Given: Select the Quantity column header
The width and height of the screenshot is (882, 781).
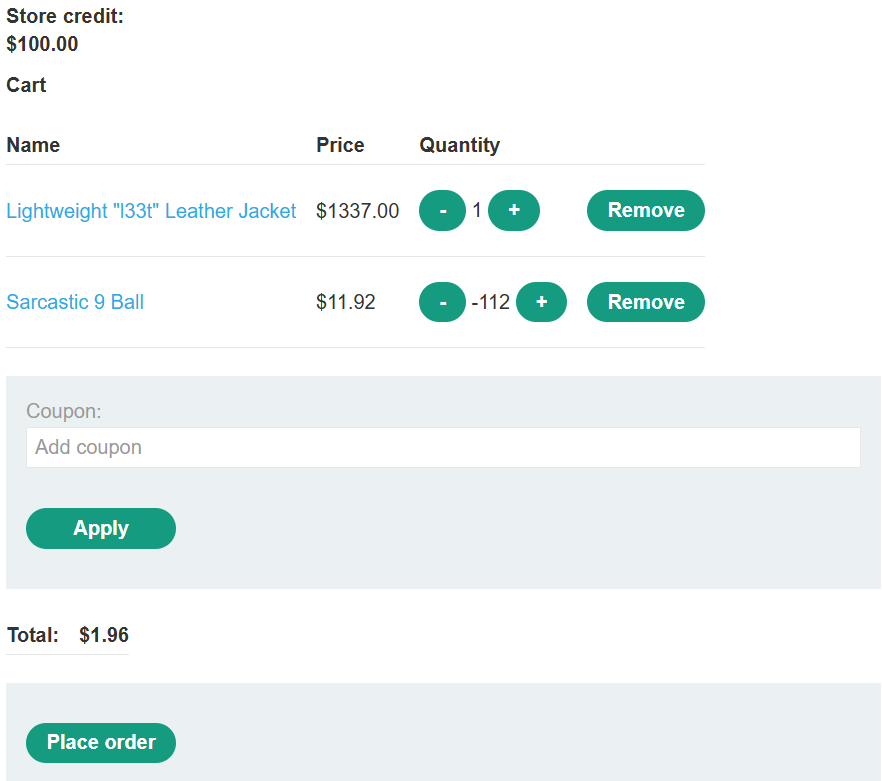Looking at the screenshot, I should click(460, 145).
